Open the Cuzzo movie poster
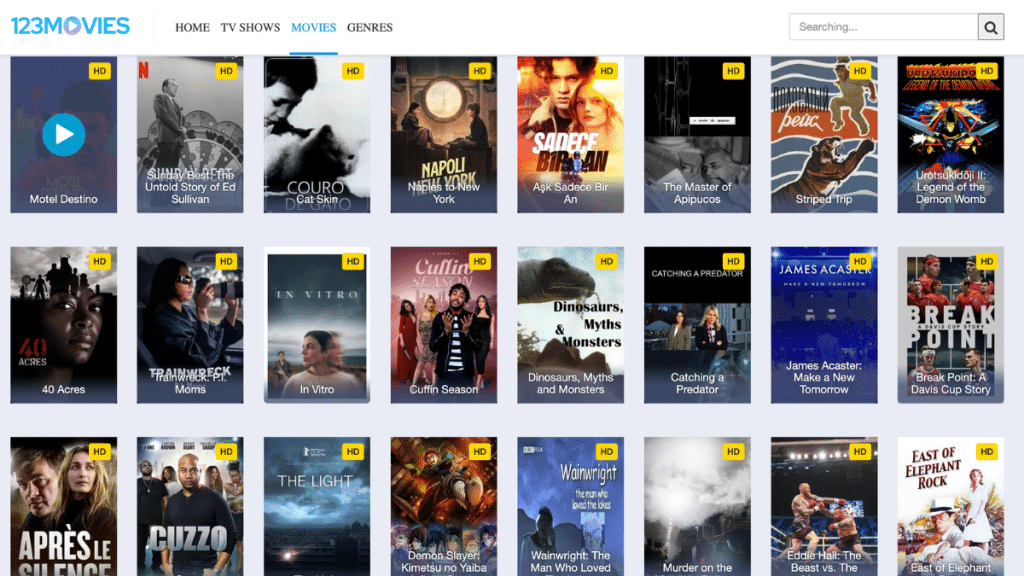Image resolution: width=1024 pixels, height=576 pixels. [190, 507]
